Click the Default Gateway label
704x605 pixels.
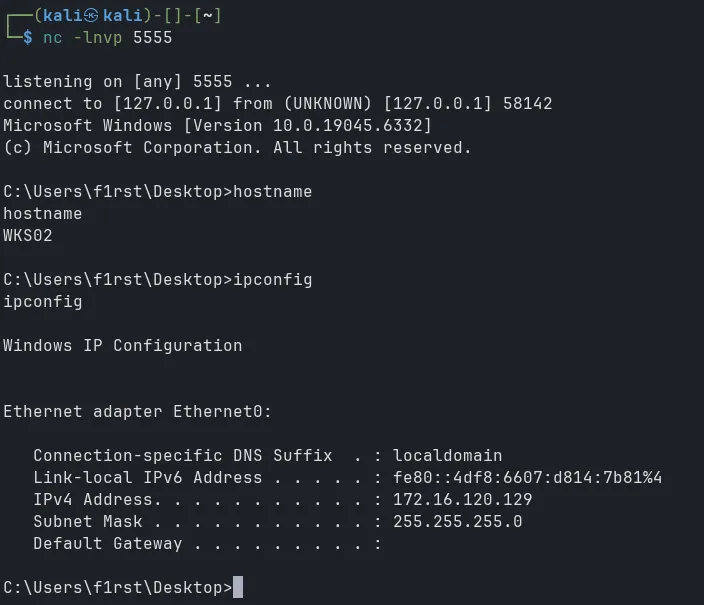tap(107, 544)
